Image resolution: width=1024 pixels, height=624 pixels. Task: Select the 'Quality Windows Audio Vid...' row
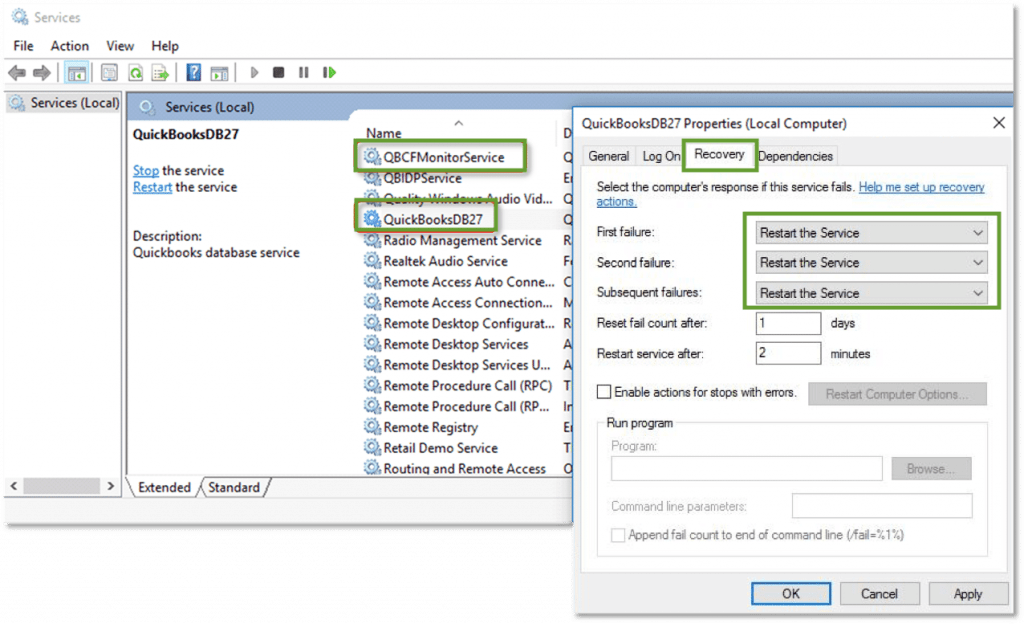pos(466,198)
